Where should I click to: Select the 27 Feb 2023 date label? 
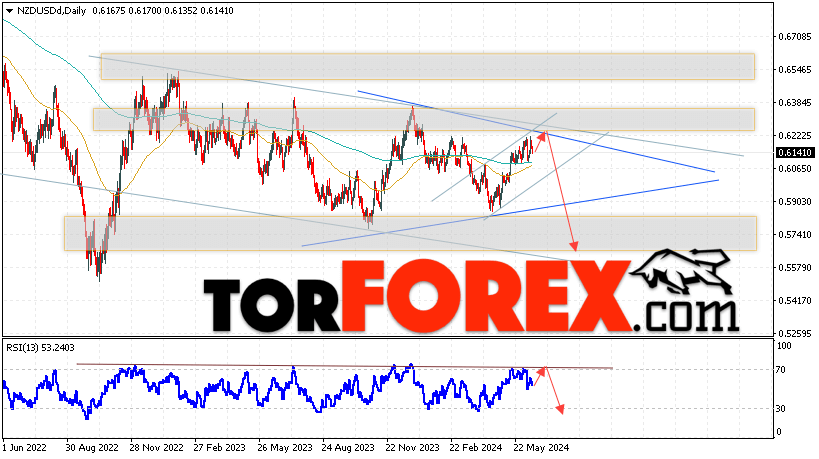click(x=219, y=448)
